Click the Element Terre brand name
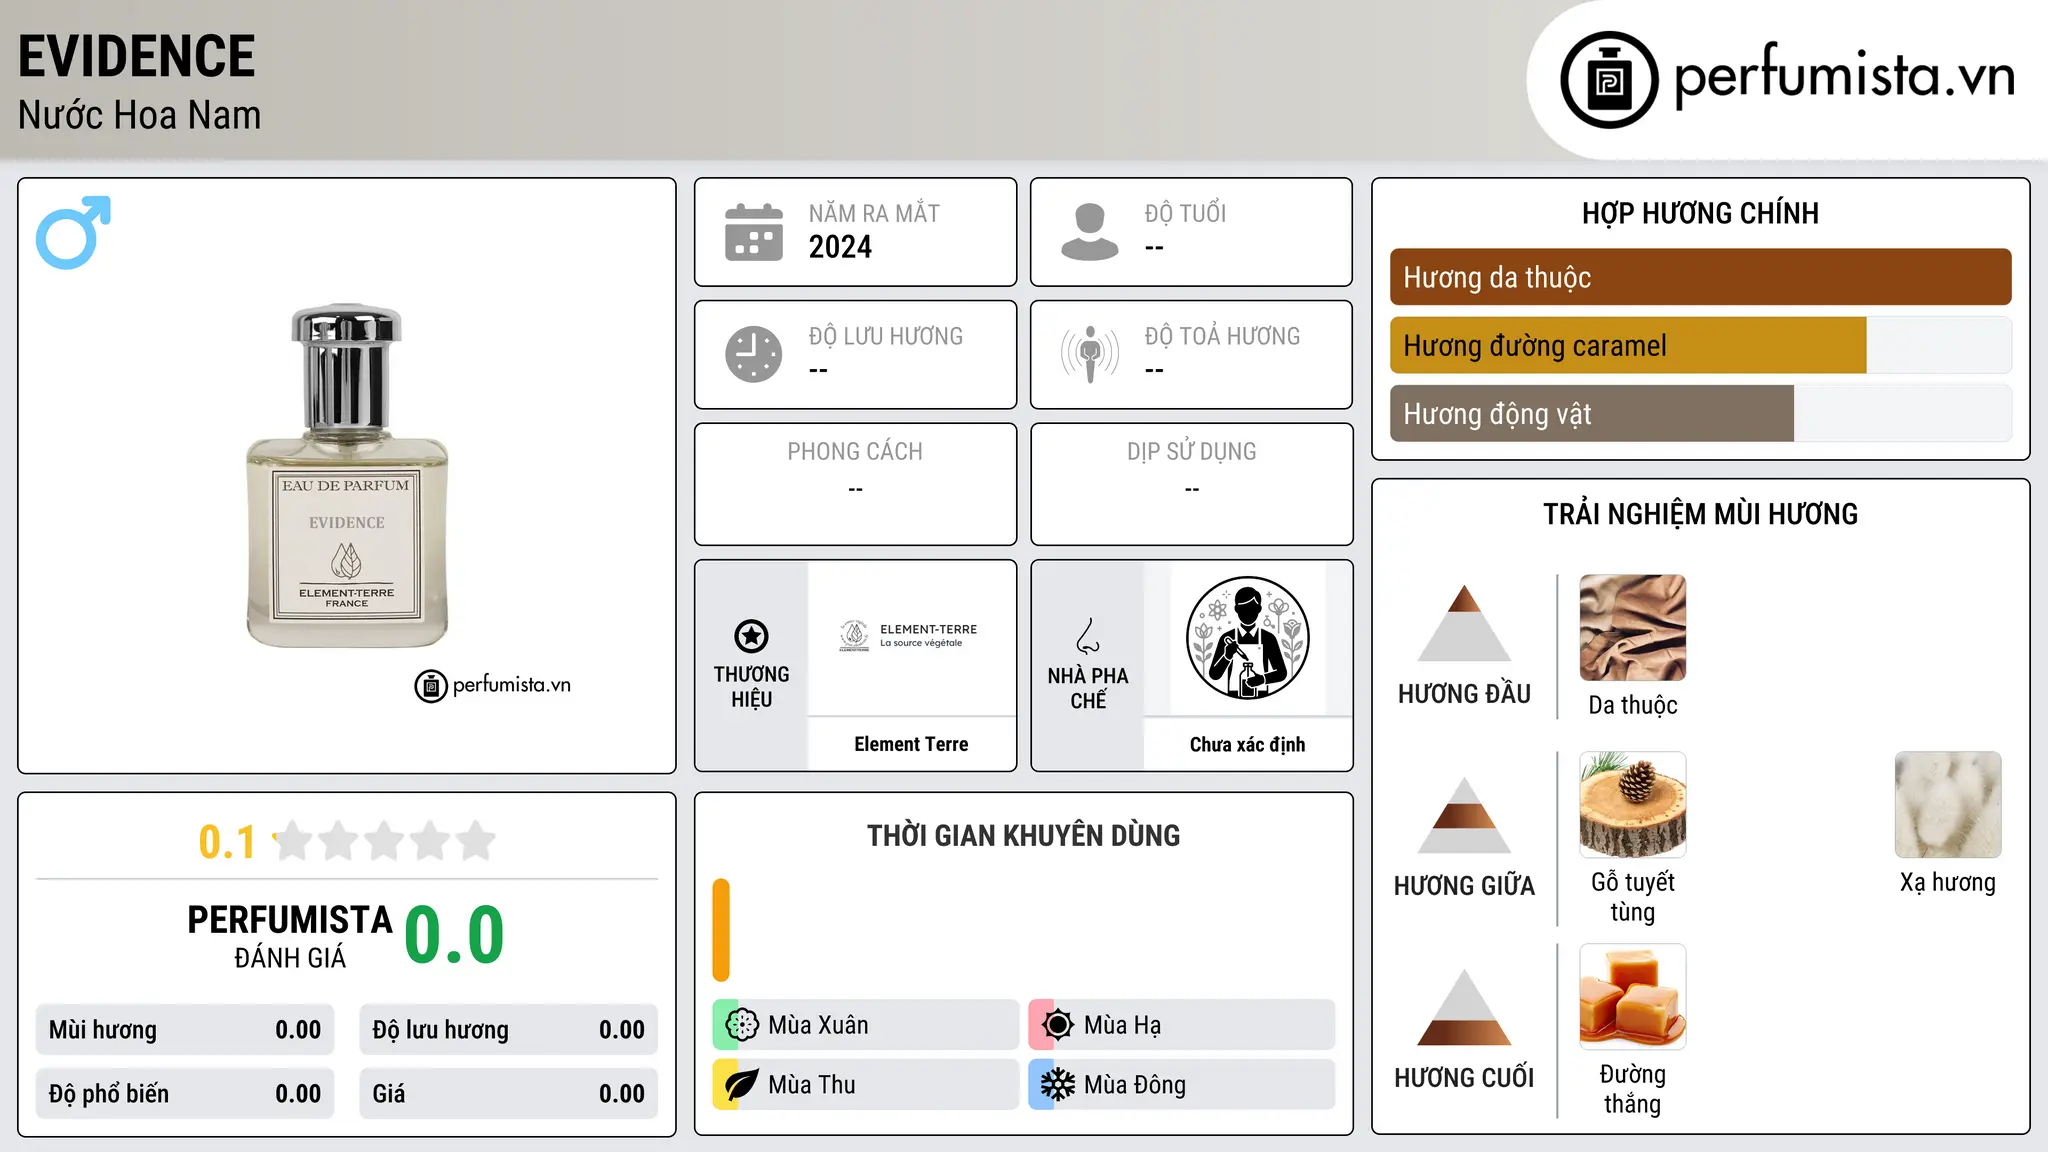 (x=911, y=744)
